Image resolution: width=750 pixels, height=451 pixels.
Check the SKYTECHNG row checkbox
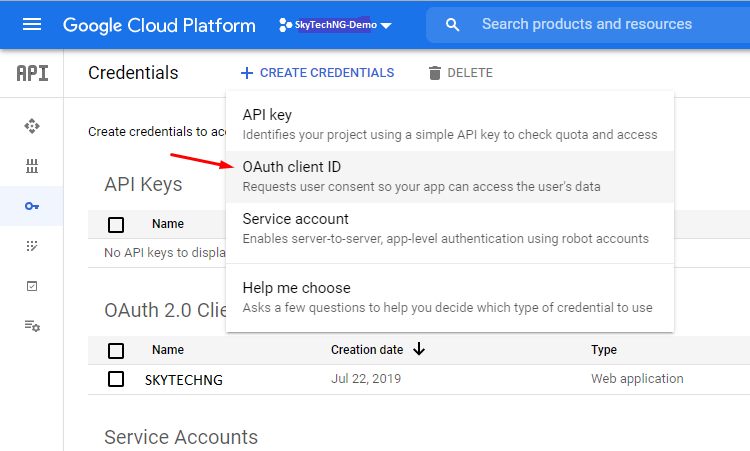116,379
